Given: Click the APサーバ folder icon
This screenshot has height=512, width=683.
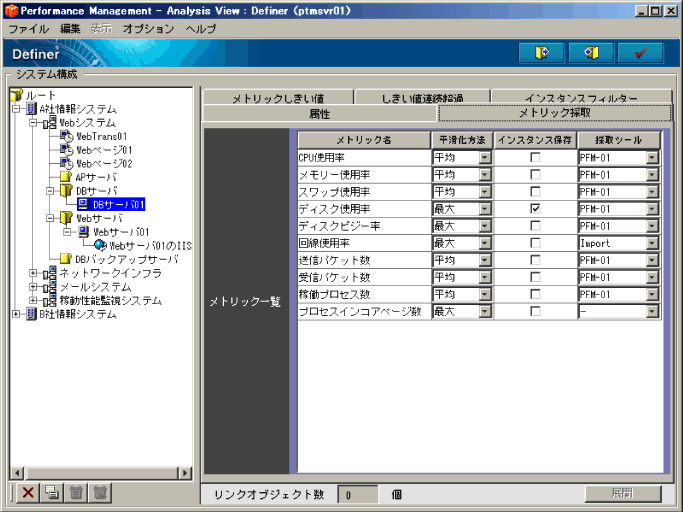Looking at the screenshot, I should coord(66,177).
